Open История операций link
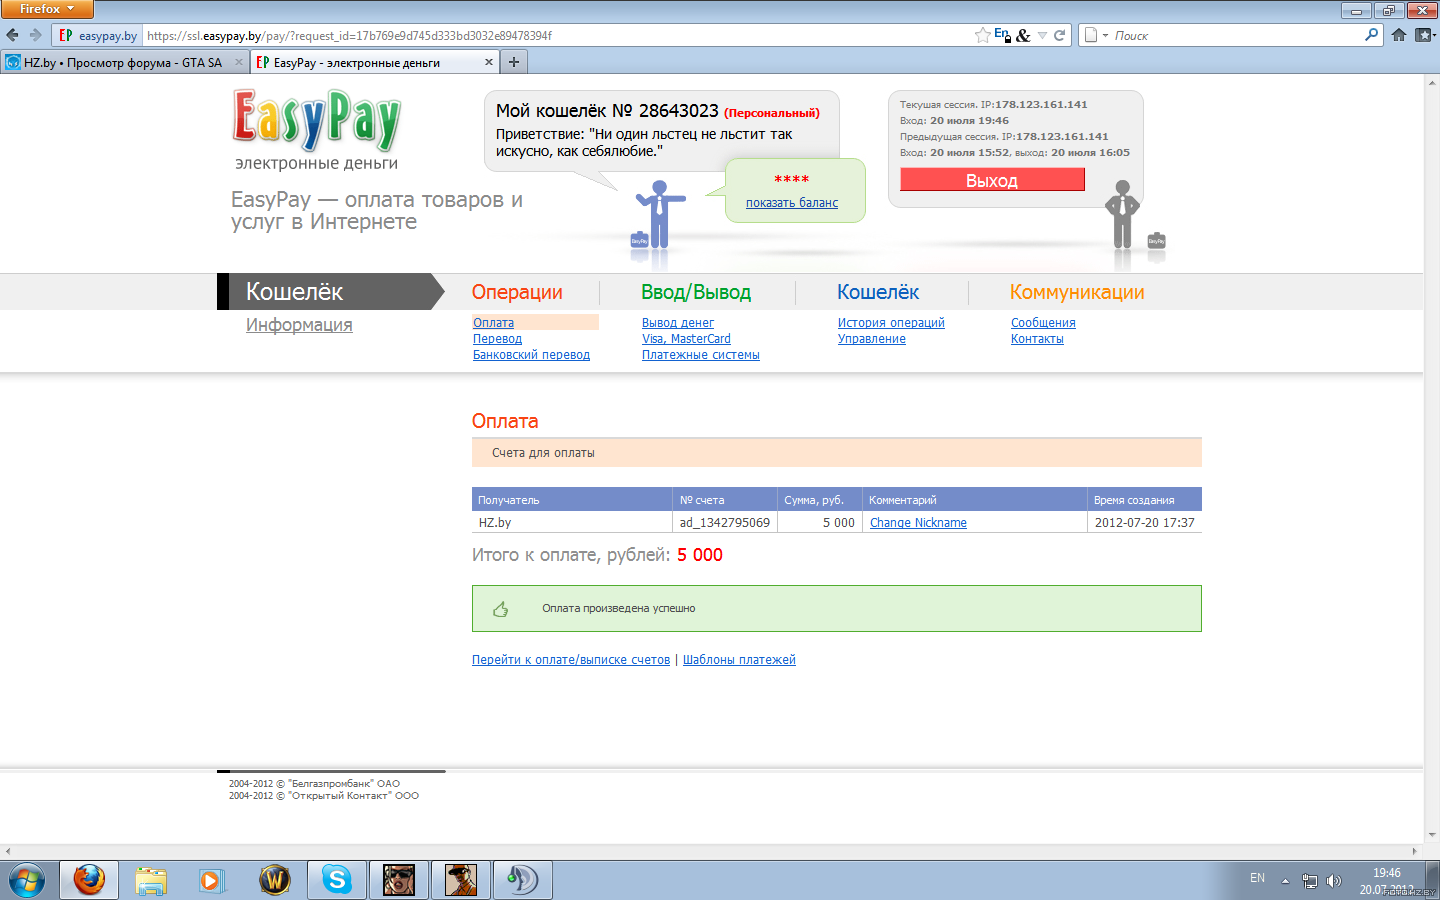 point(891,323)
